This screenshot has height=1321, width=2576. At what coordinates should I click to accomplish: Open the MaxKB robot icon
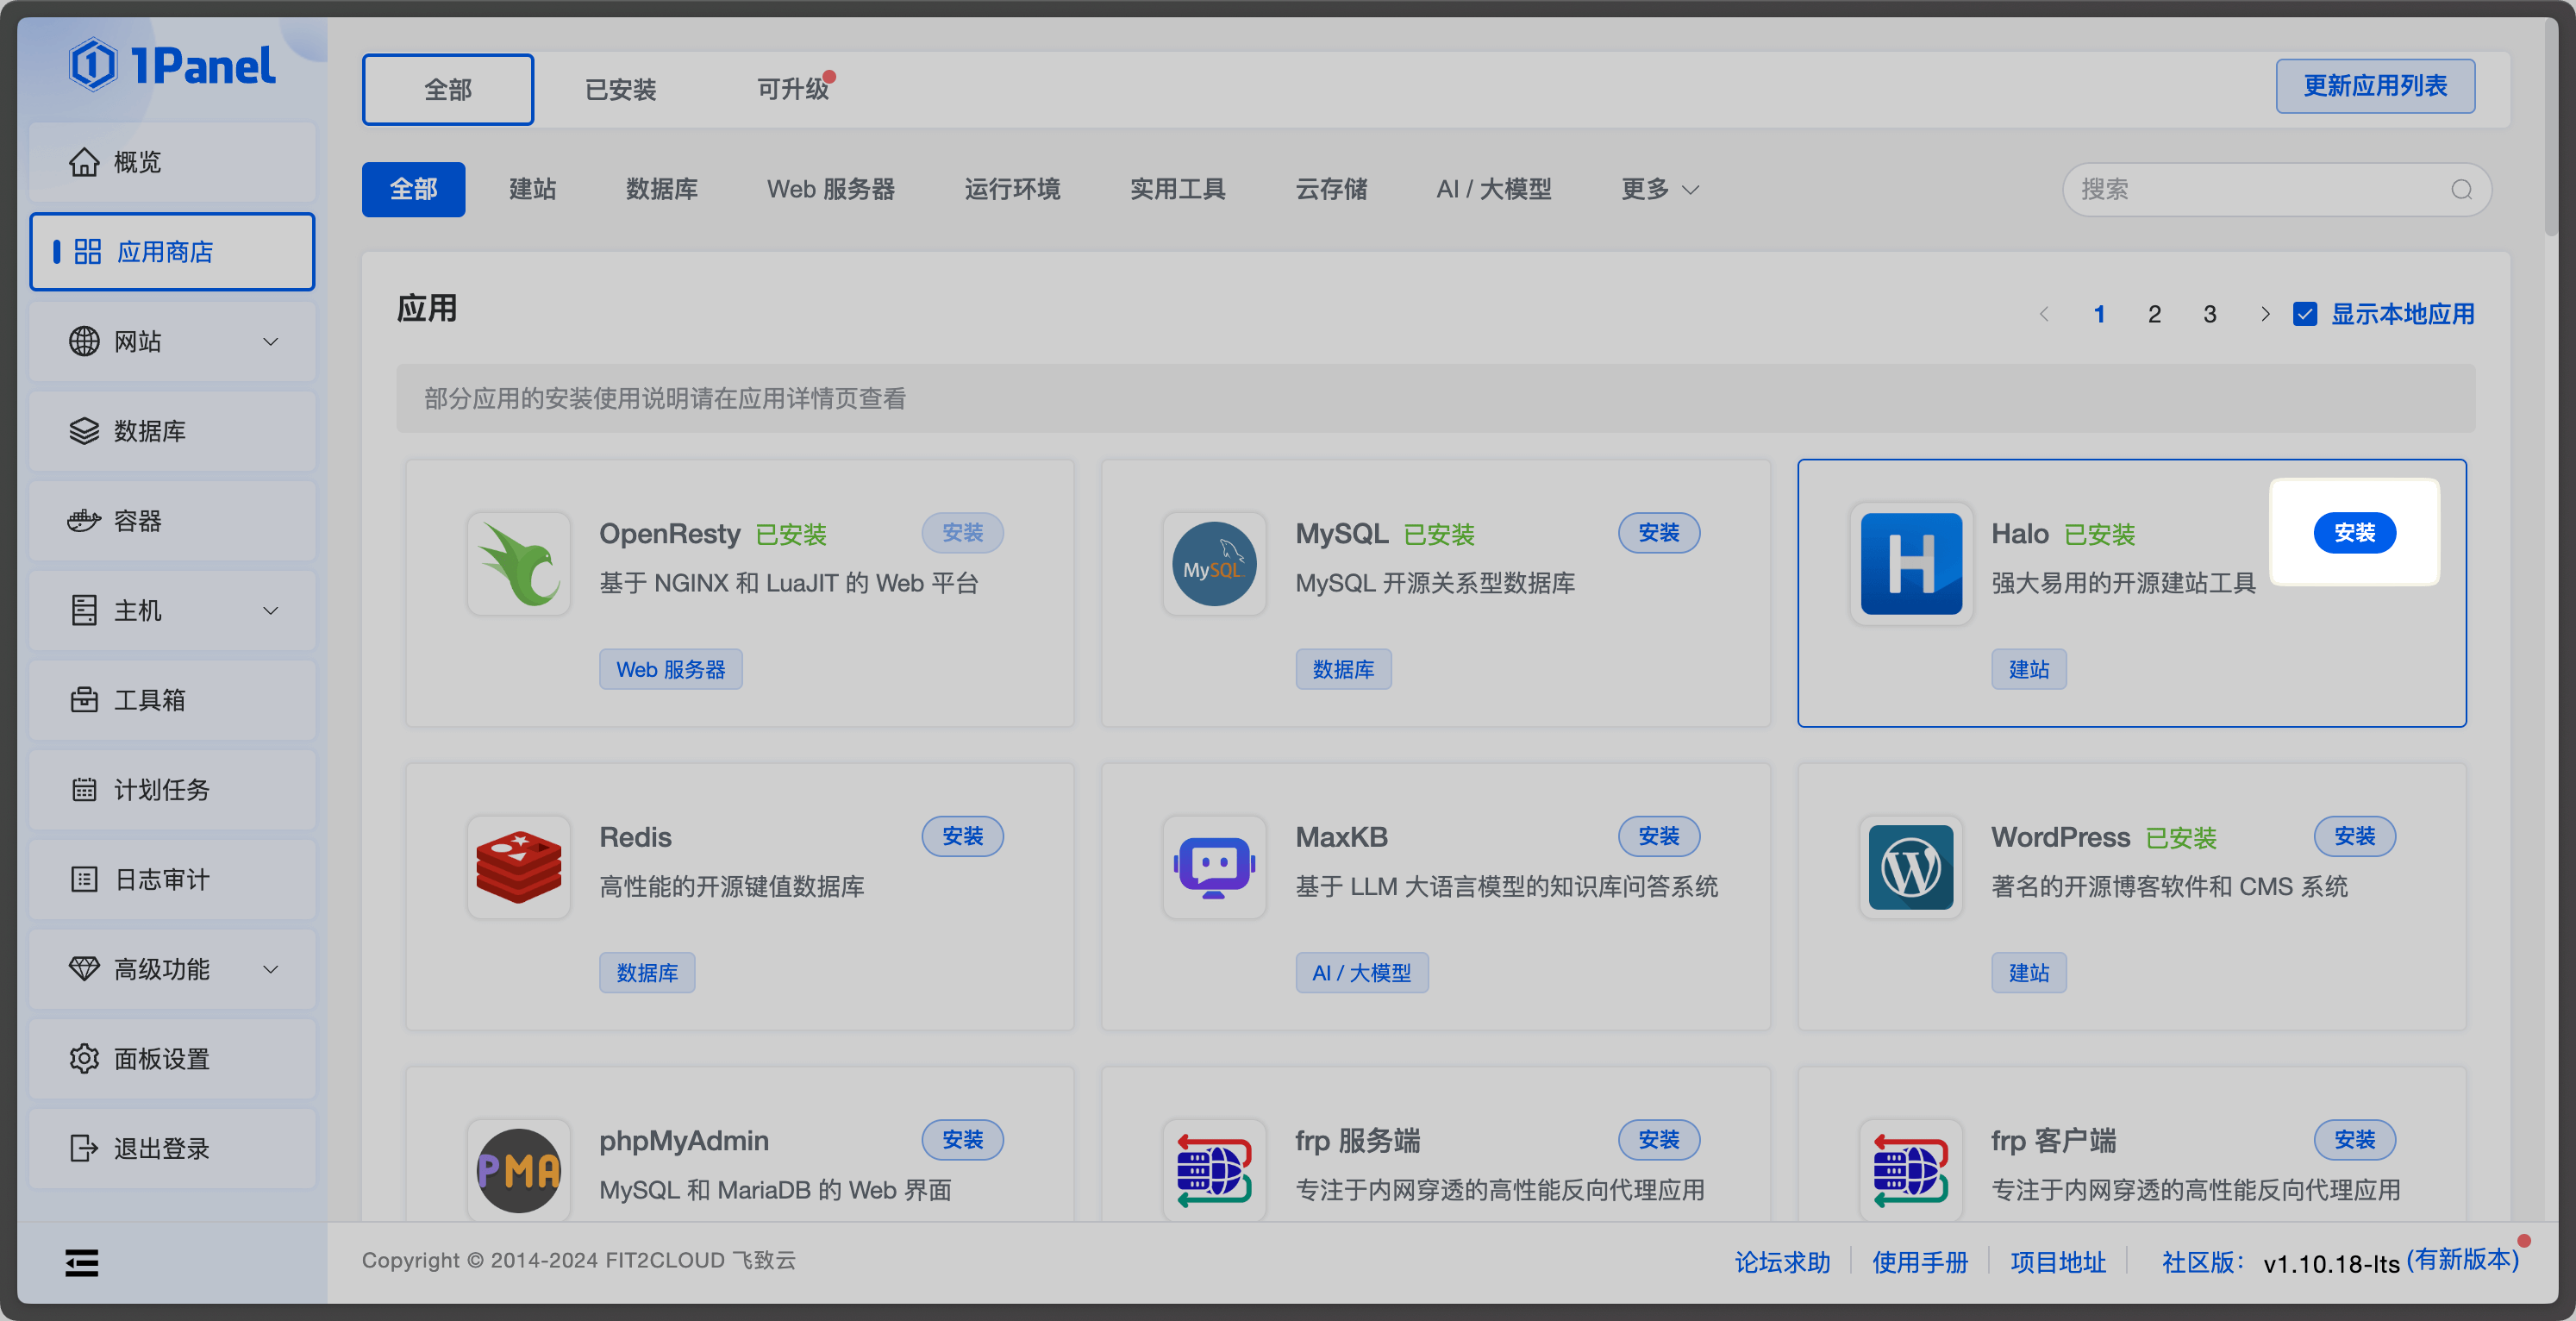coord(1214,867)
